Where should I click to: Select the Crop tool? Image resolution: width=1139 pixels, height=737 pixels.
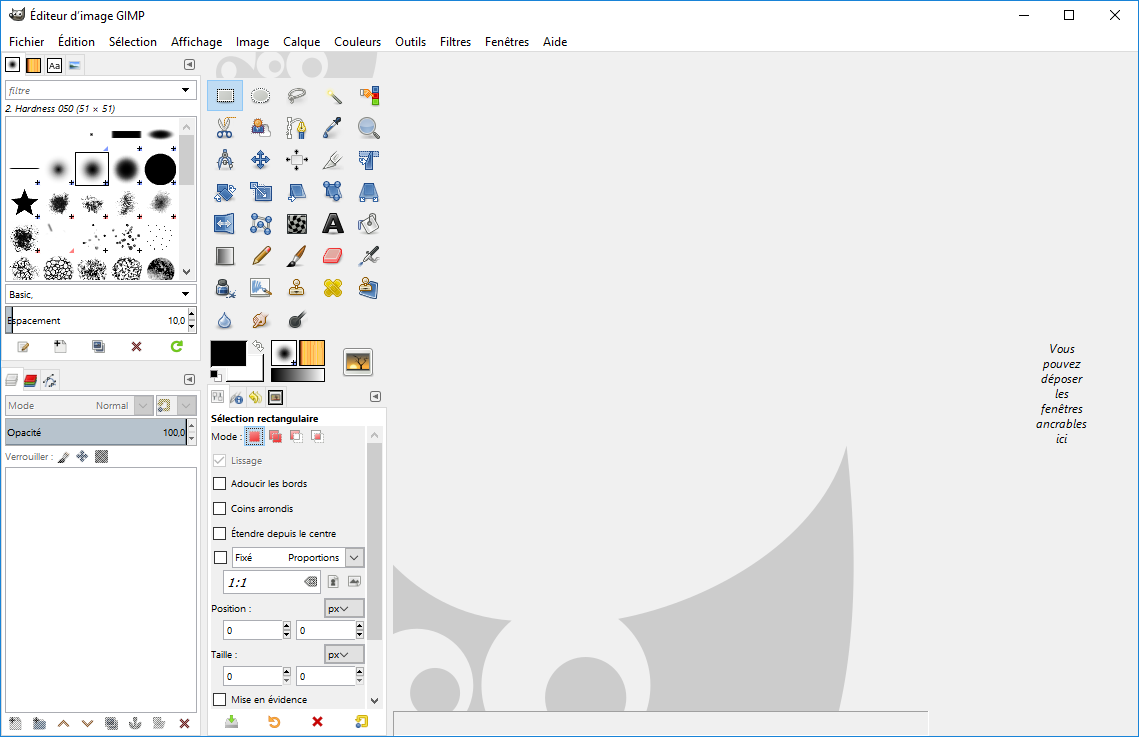333,160
